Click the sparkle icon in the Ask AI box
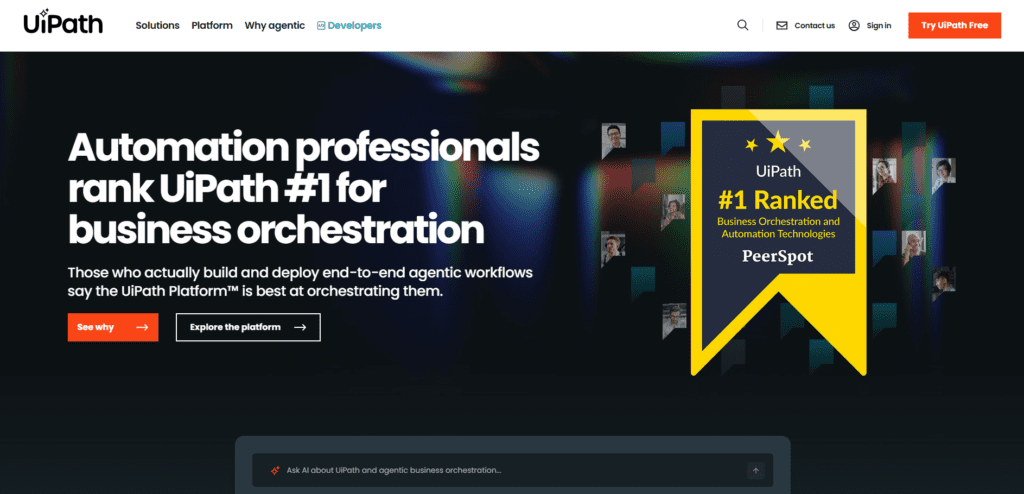Viewport: 1024px width, 494px height. coord(275,470)
